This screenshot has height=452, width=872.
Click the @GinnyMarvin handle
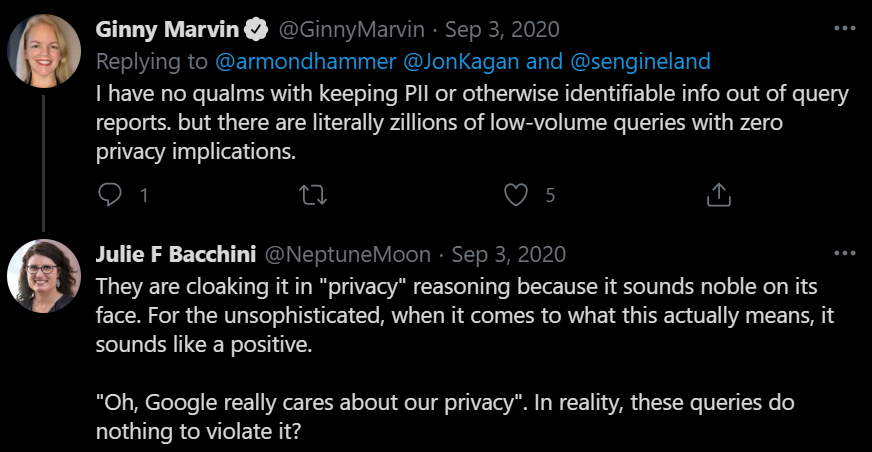coord(351,29)
